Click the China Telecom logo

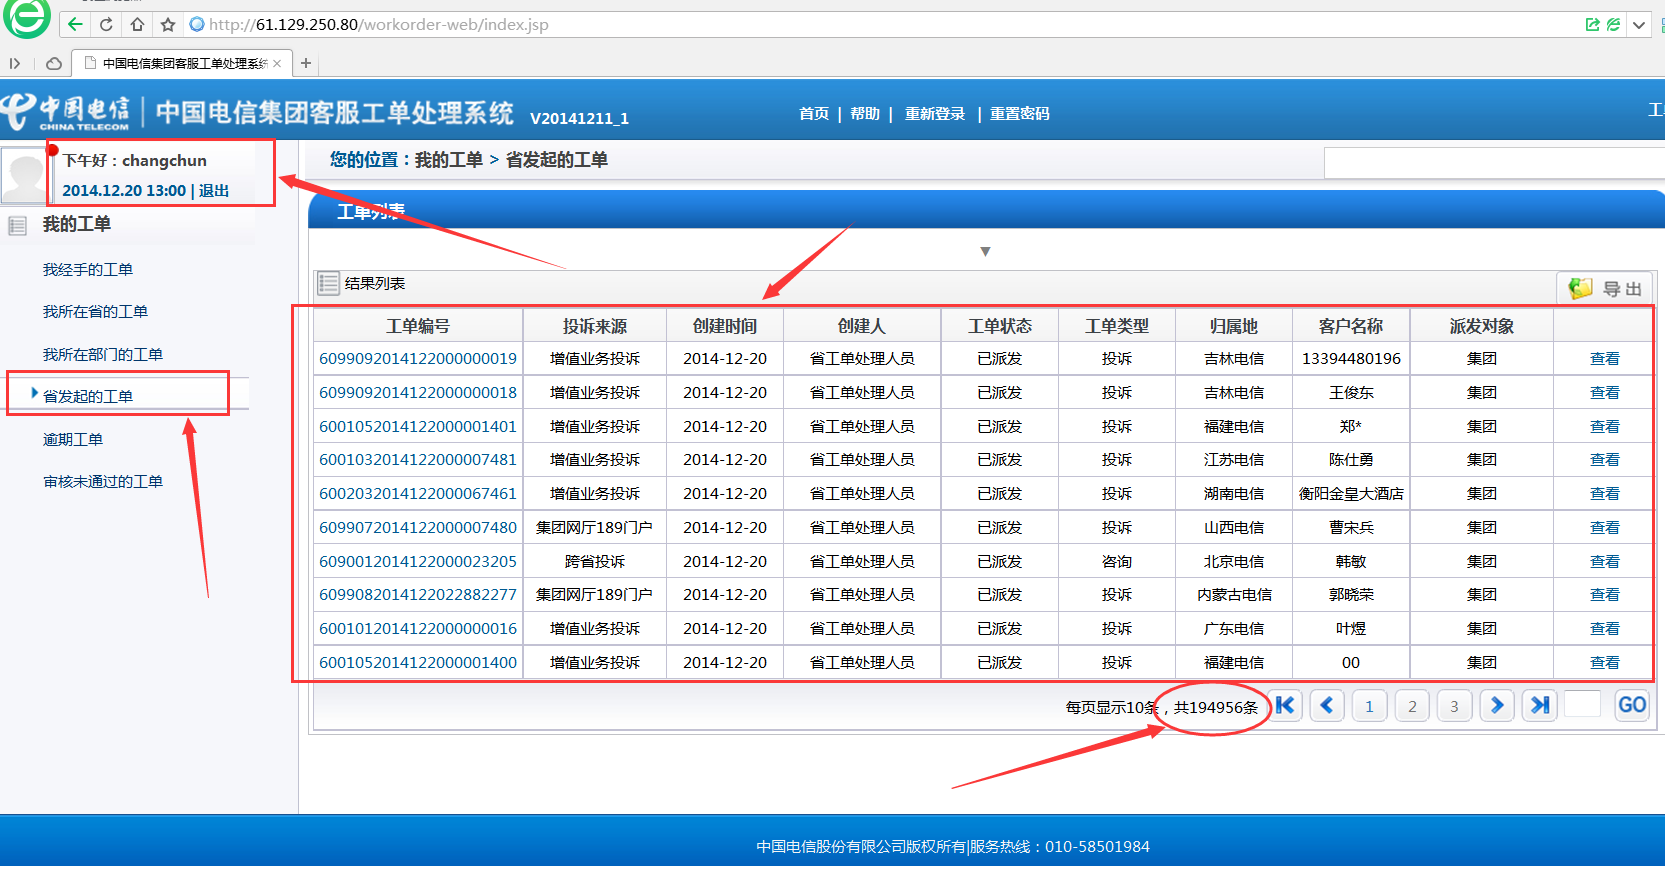[66, 112]
